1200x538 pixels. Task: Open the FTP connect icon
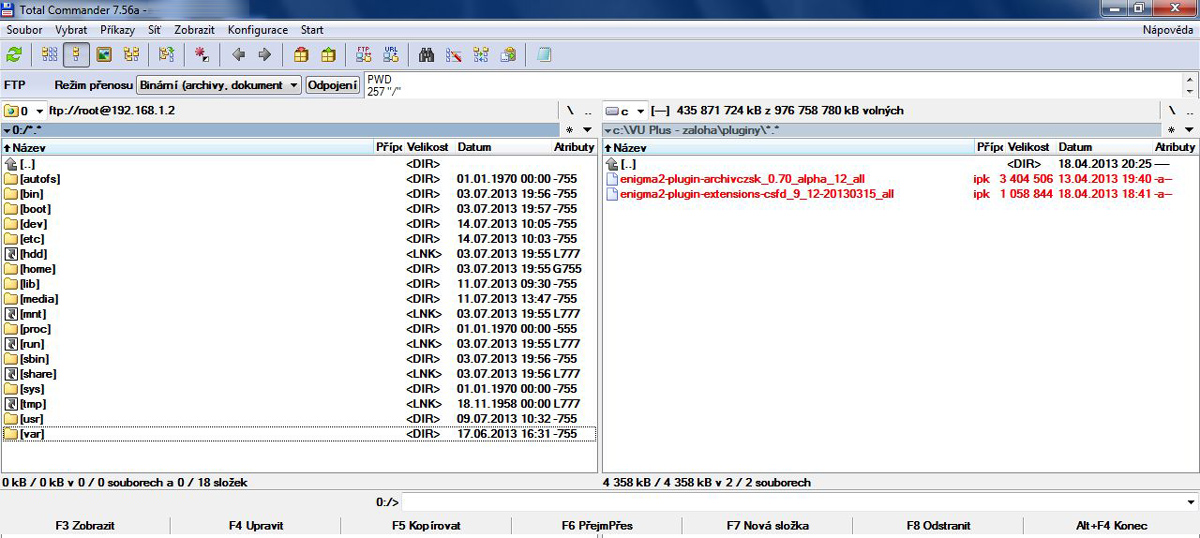(364, 55)
